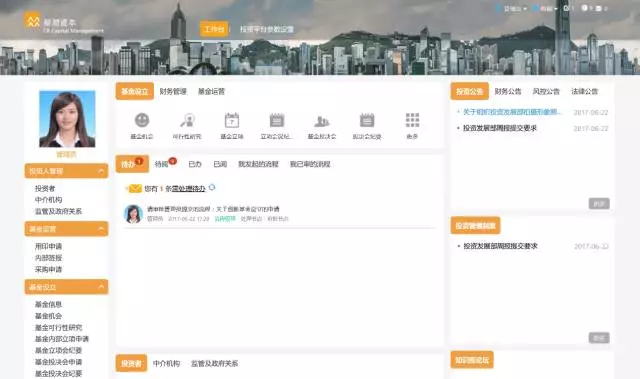The width and height of the screenshot is (640, 379).
Task: Open the 基金机会 smiley face icon
Action: click(142, 120)
